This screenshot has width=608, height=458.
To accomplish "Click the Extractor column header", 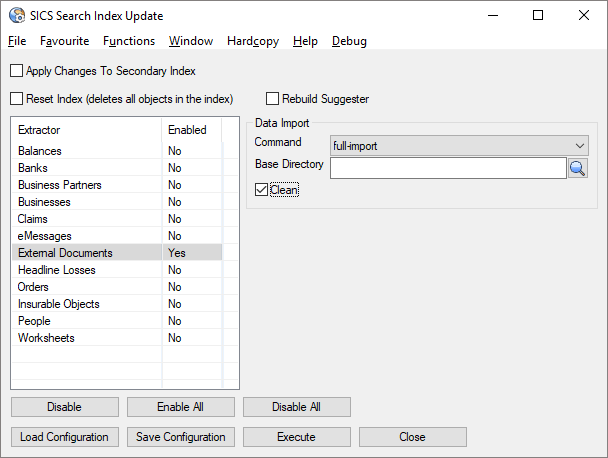I will pyautogui.click(x=87, y=130).
